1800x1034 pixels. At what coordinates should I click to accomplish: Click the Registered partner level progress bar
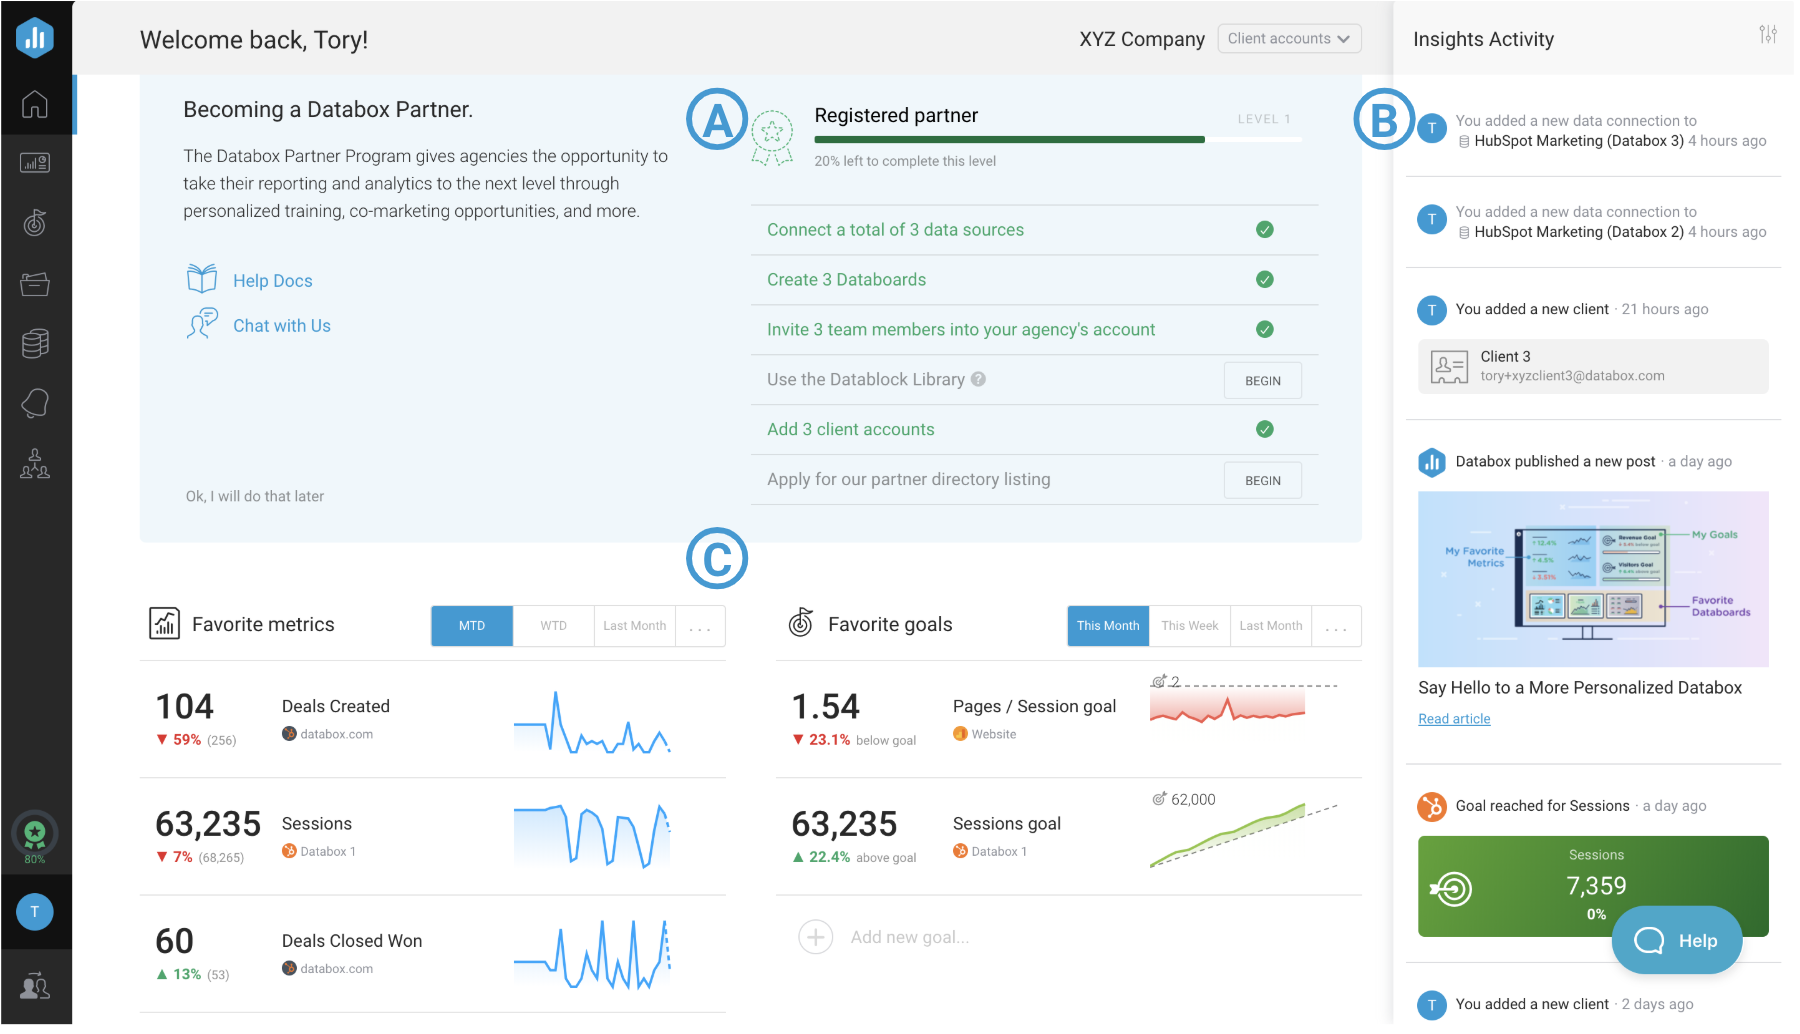tap(1058, 140)
